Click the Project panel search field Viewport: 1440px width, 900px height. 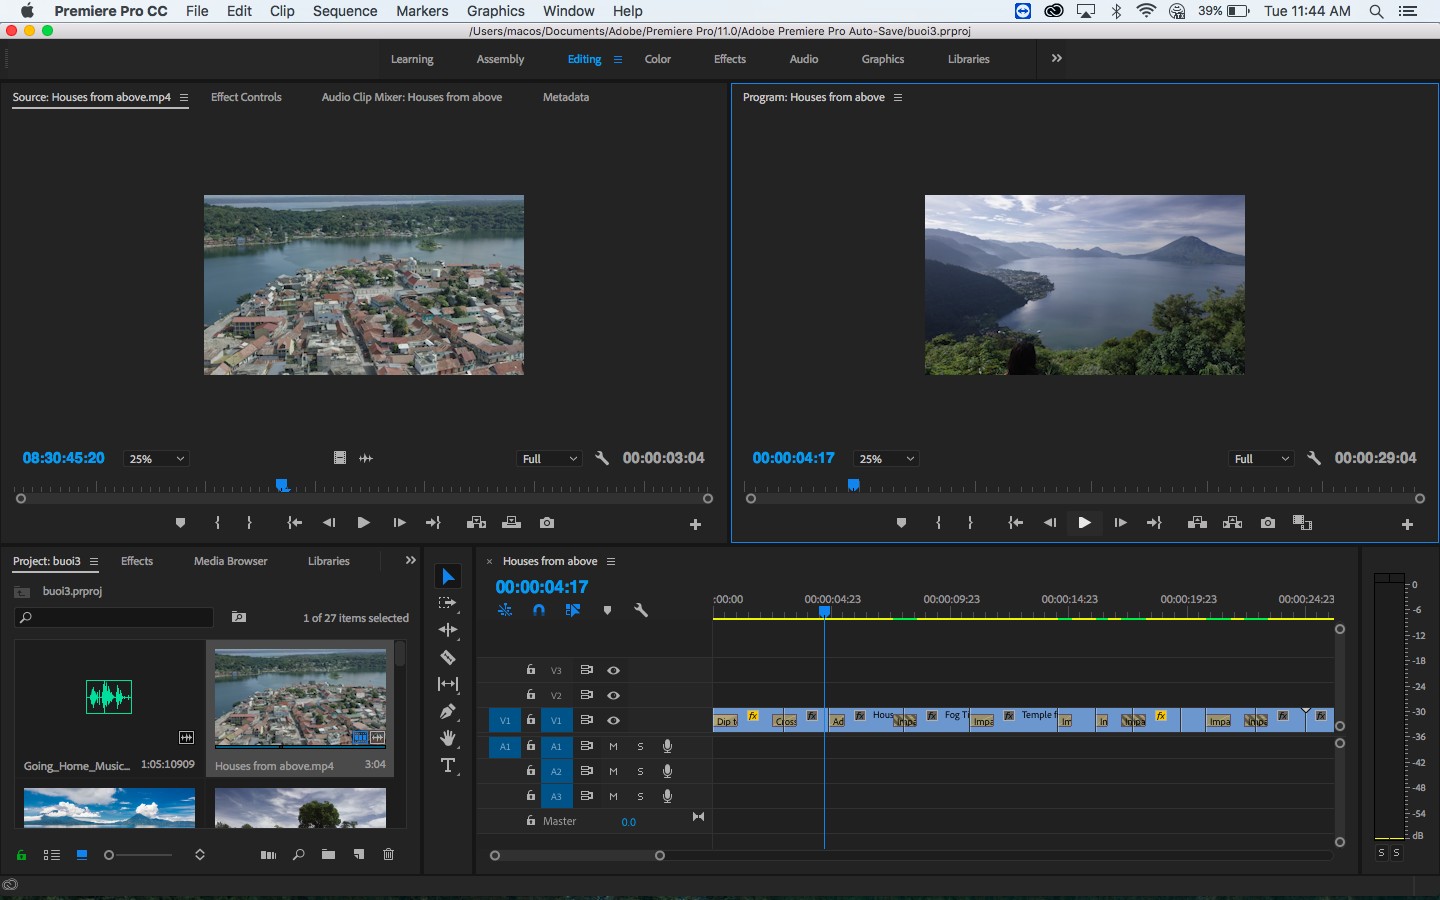(x=115, y=618)
